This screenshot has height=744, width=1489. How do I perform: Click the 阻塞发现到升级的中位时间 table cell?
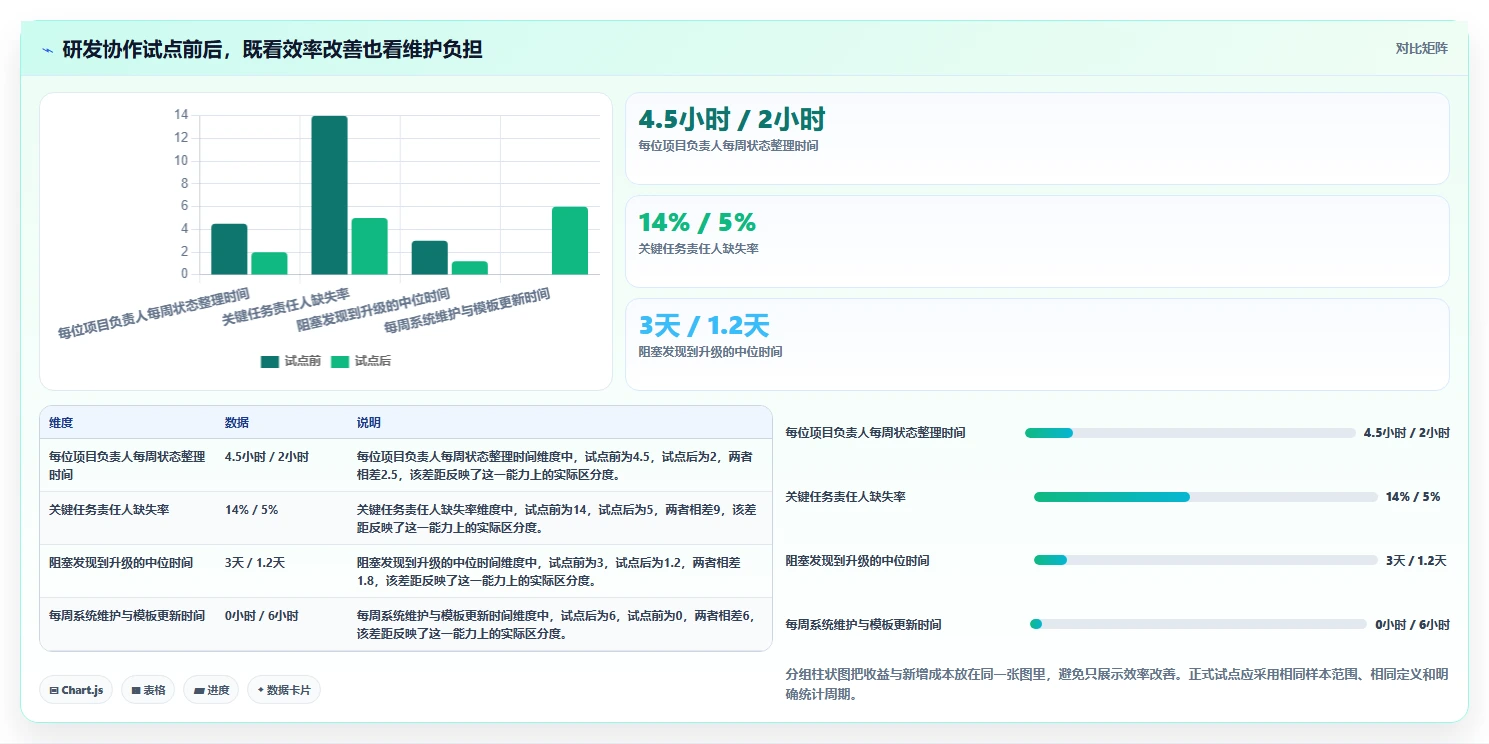pyautogui.click(x=128, y=571)
